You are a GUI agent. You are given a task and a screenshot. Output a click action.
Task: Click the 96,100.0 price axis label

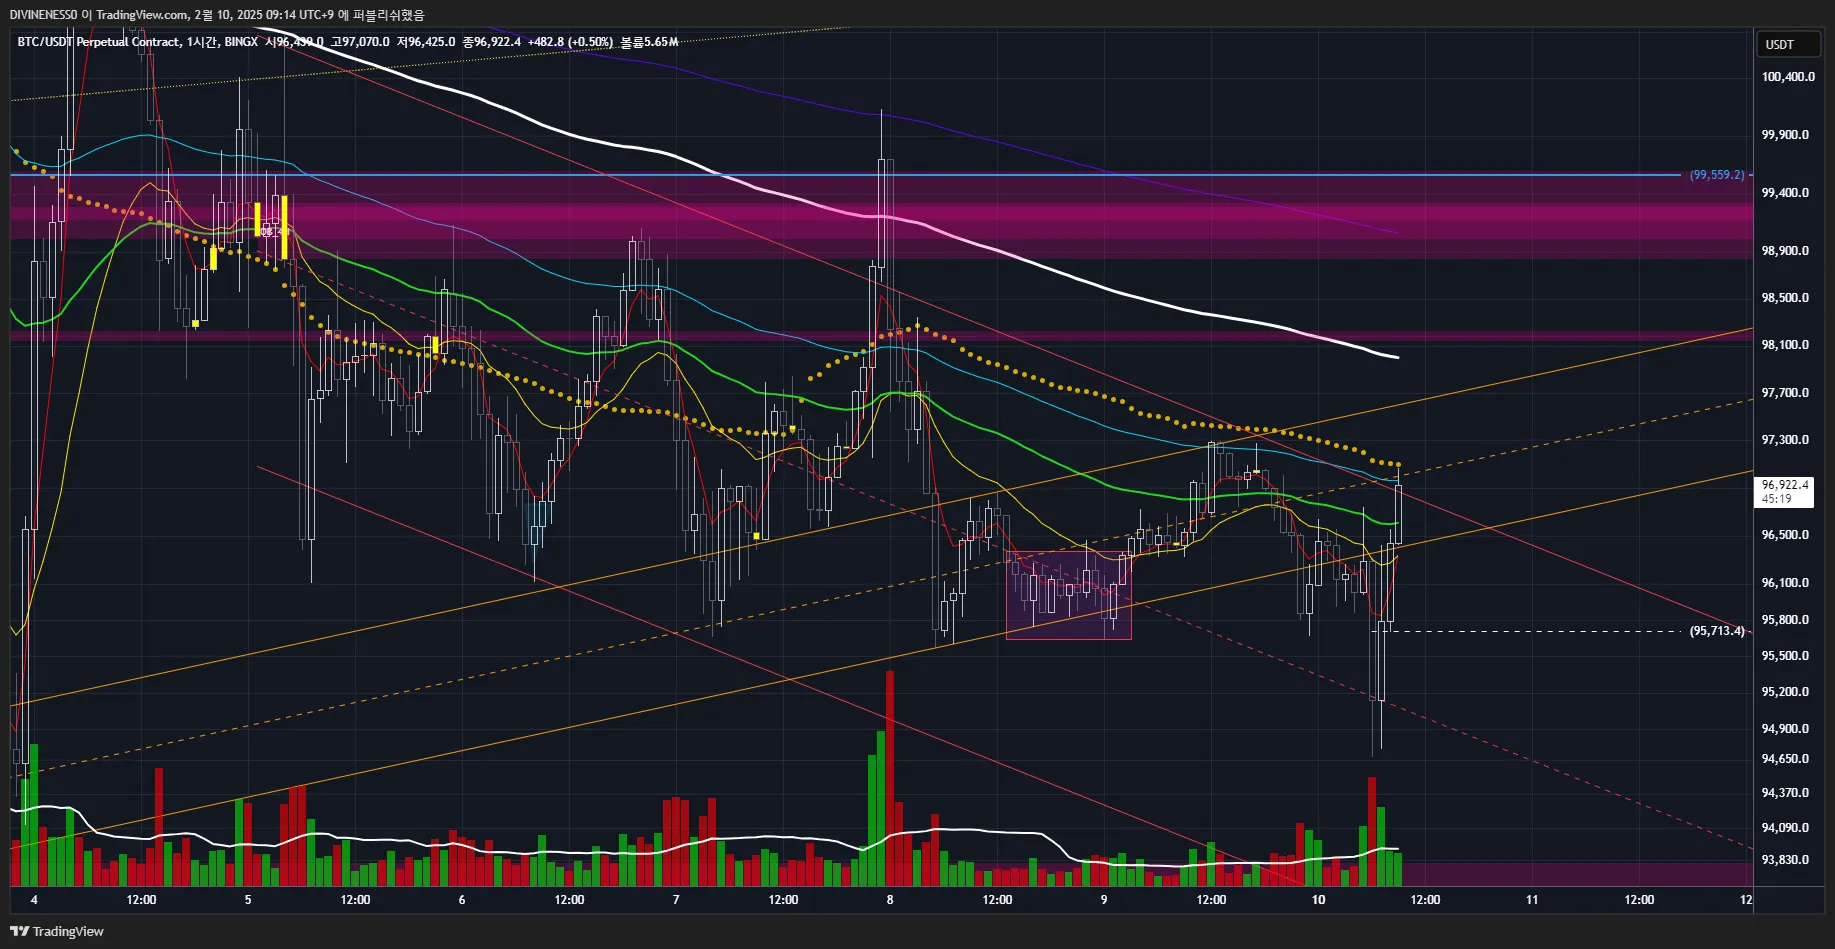pos(1785,583)
